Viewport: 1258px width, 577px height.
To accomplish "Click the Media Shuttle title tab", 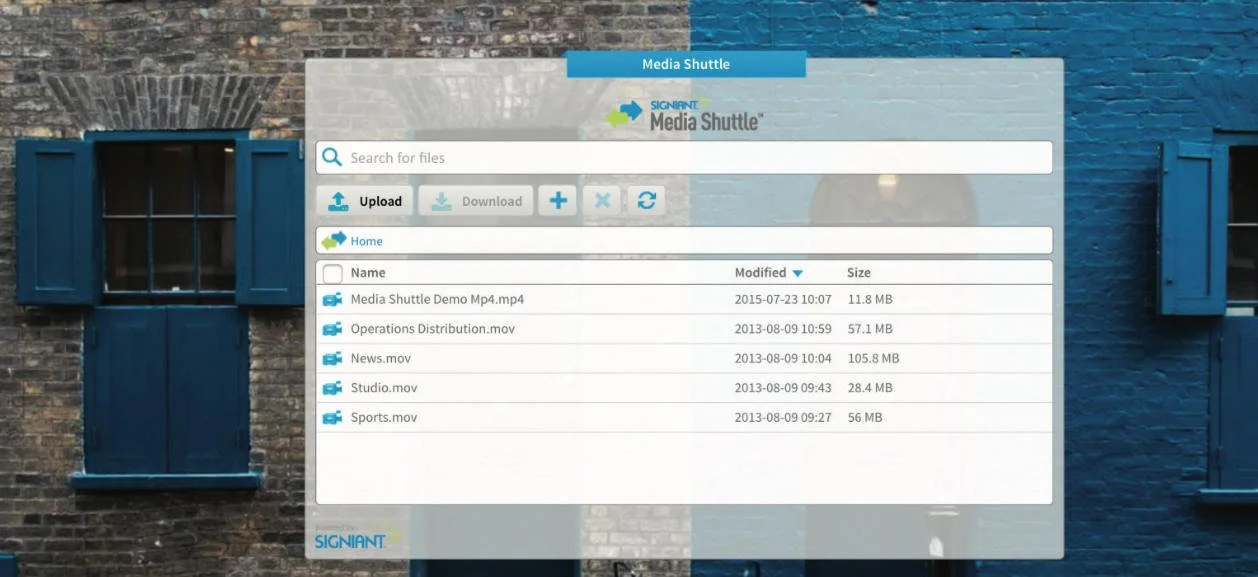I will pos(686,64).
